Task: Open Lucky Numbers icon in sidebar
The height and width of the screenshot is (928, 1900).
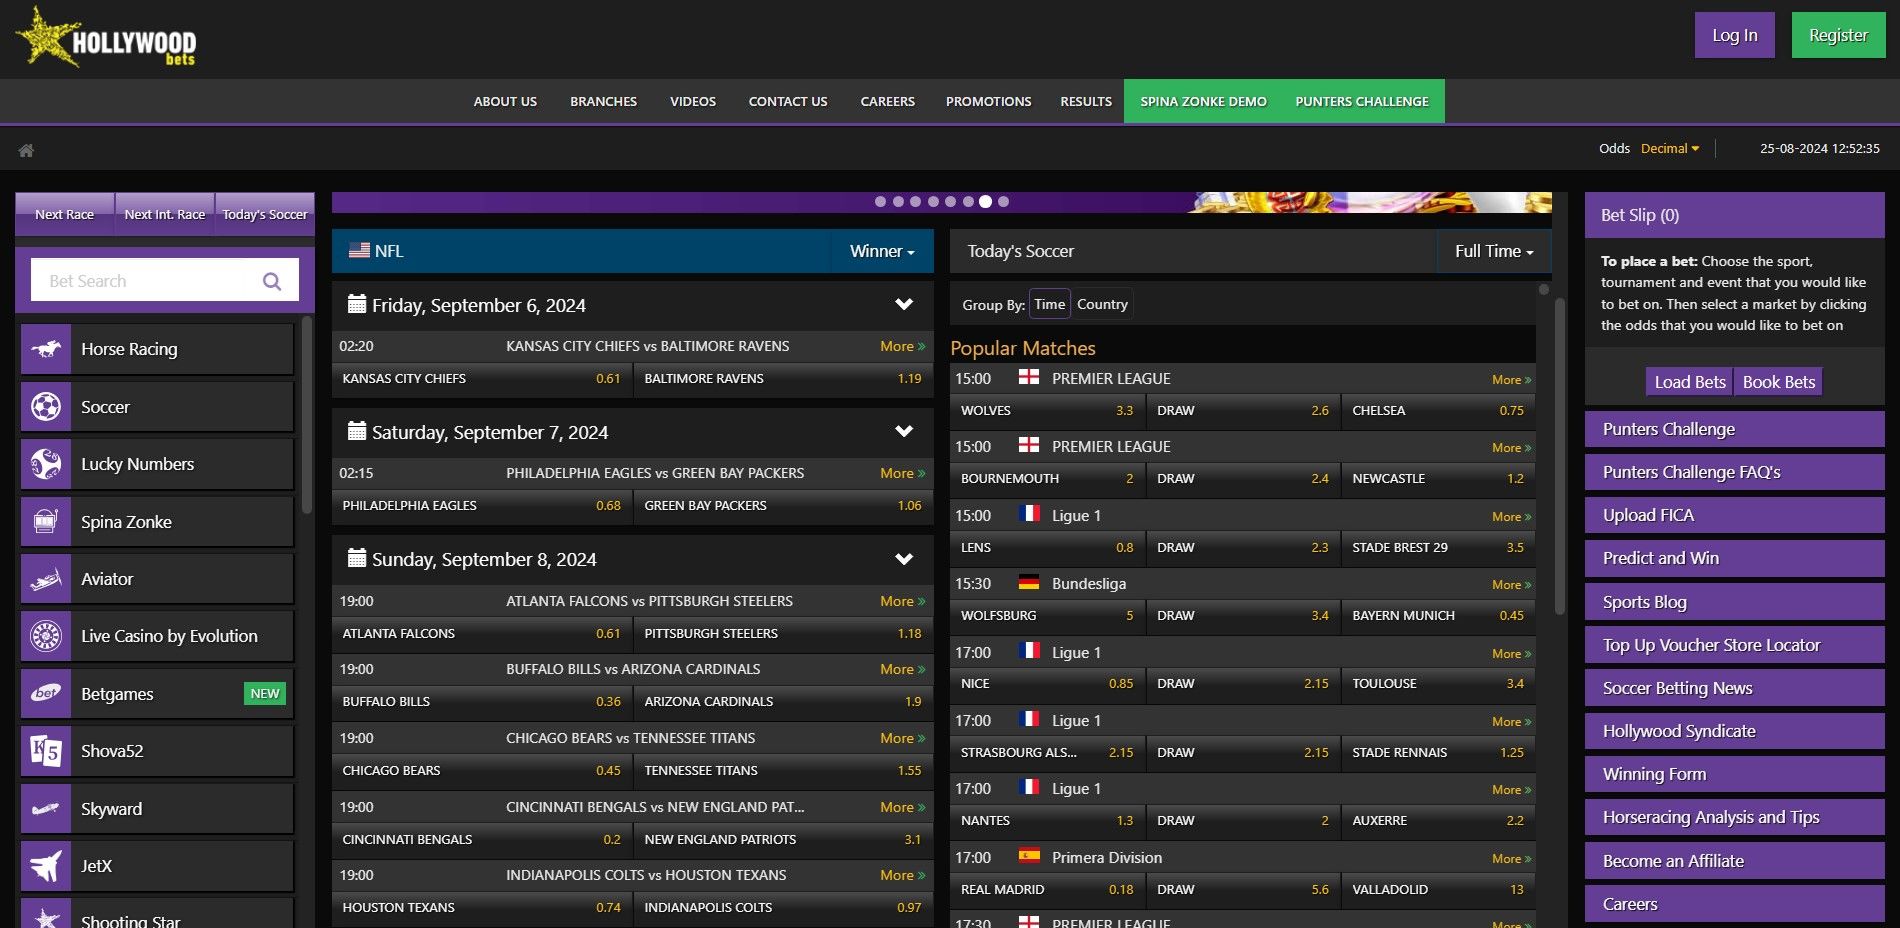Action: coord(46,464)
